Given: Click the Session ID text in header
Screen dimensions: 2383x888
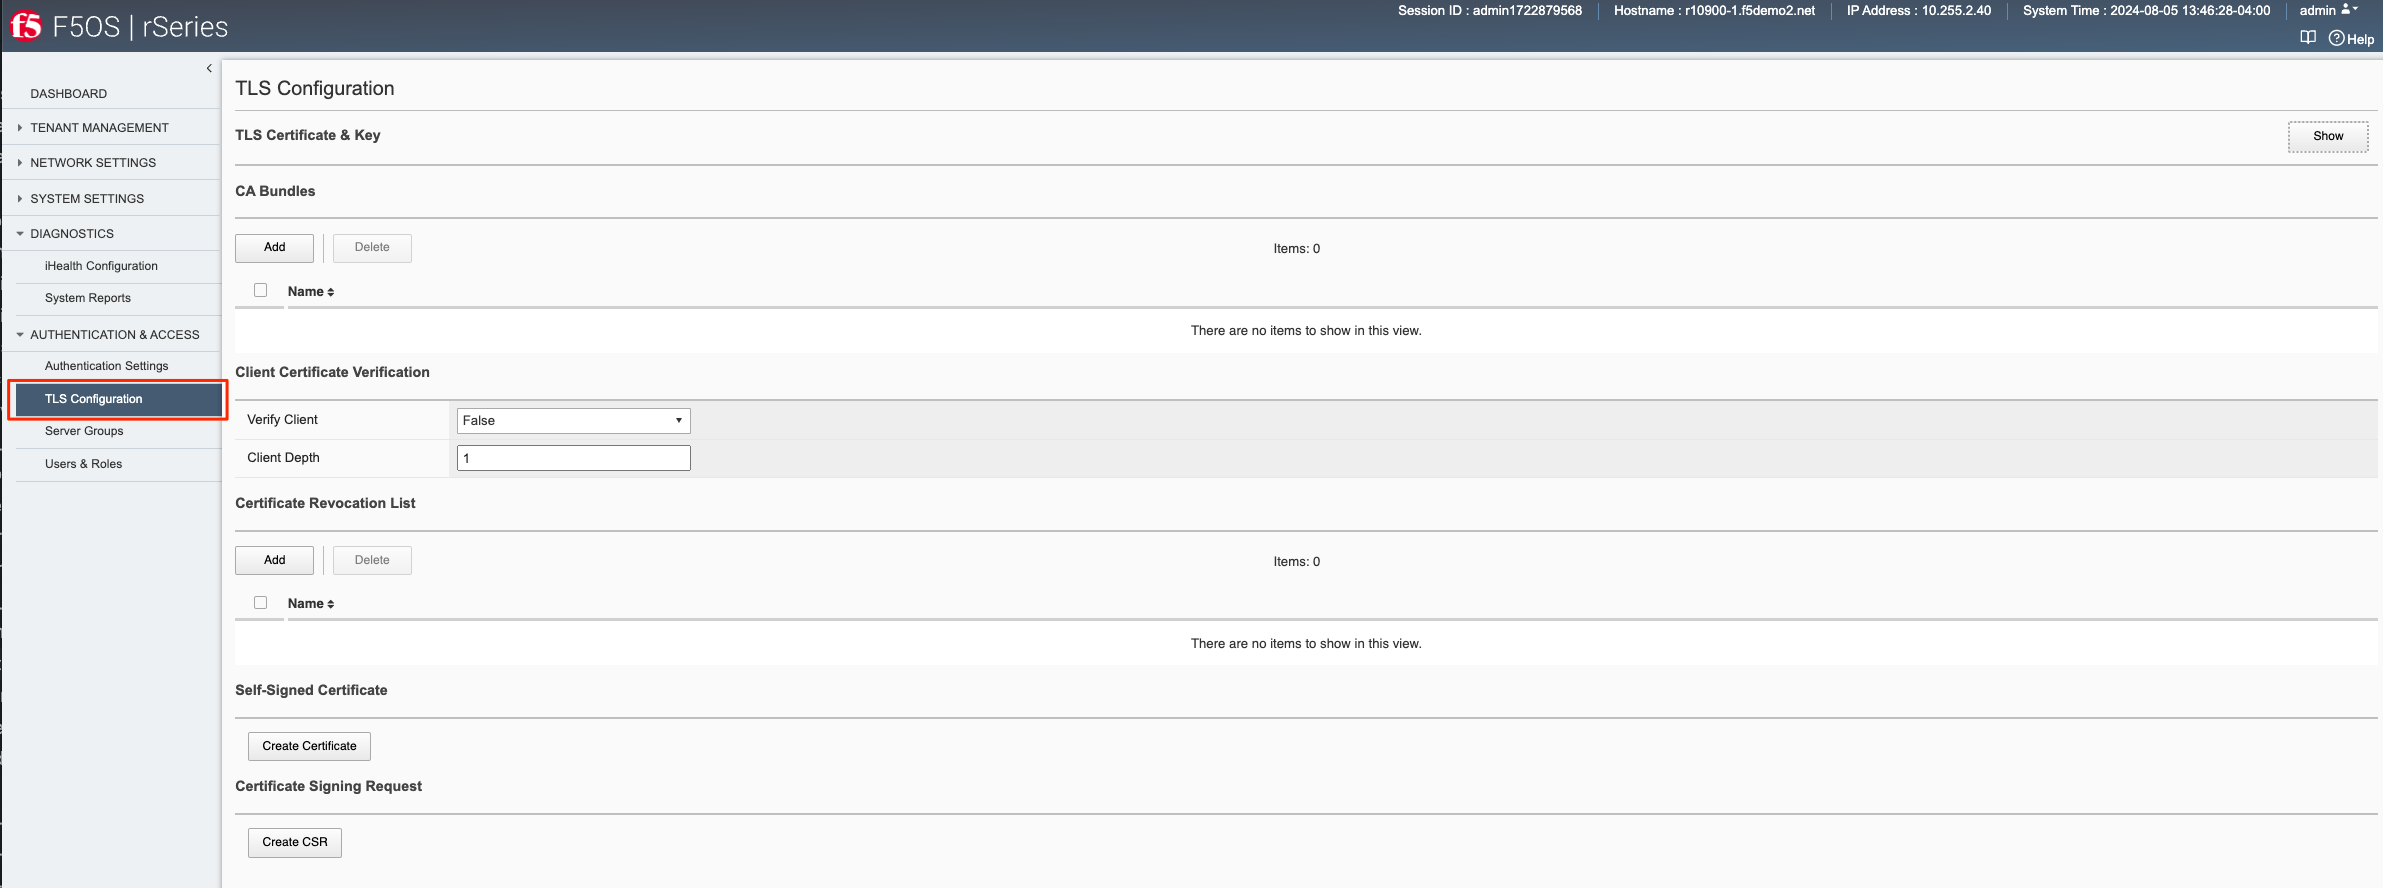Looking at the screenshot, I should (1490, 11).
